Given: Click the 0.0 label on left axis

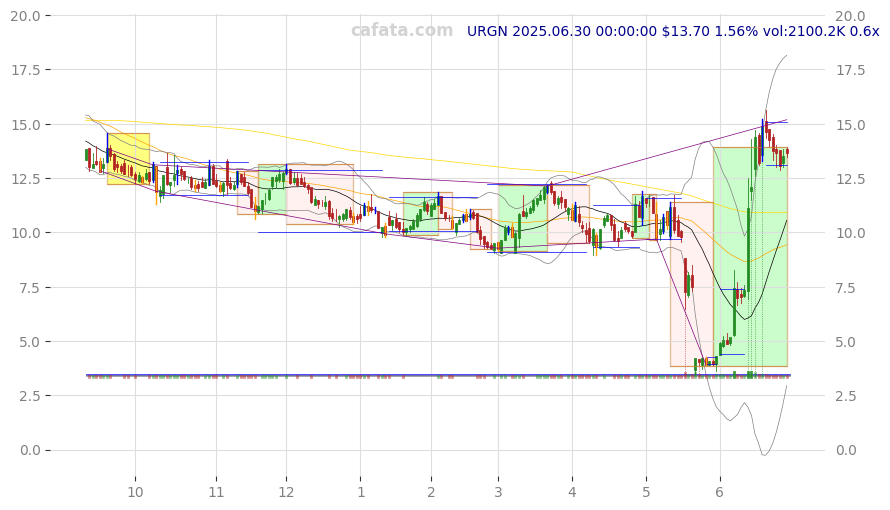Looking at the screenshot, I should coord(29,450).
